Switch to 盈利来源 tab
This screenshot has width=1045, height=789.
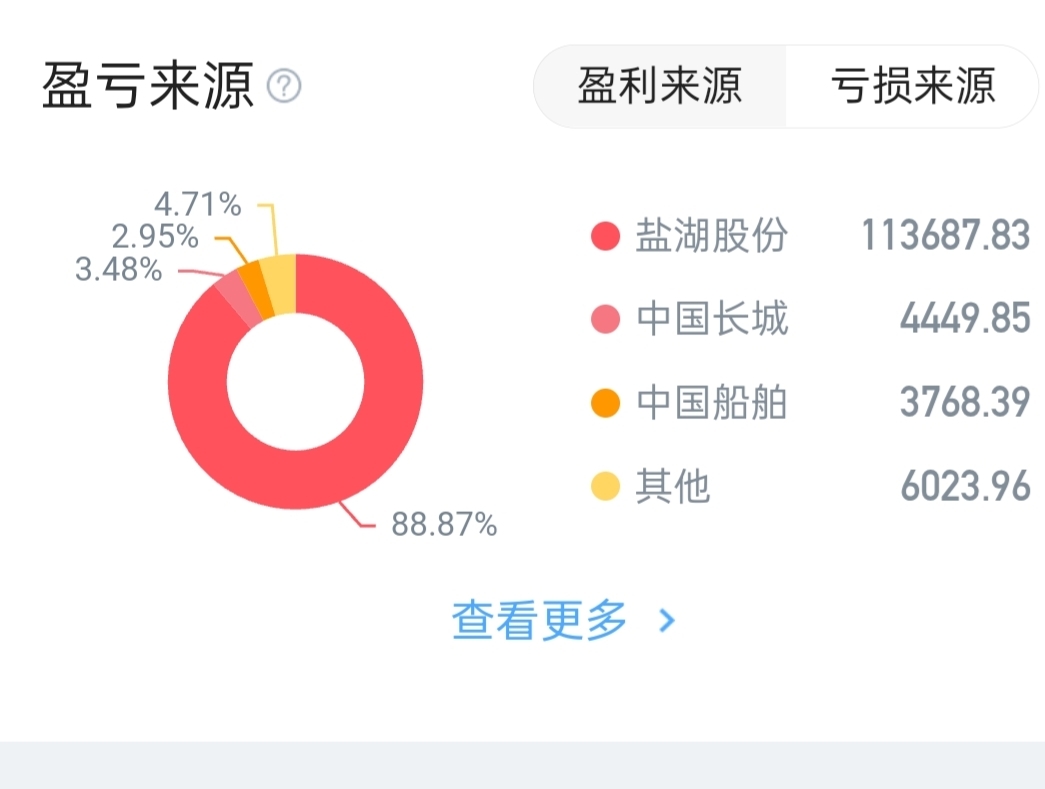pyautogui.click(x=660, y=86)
